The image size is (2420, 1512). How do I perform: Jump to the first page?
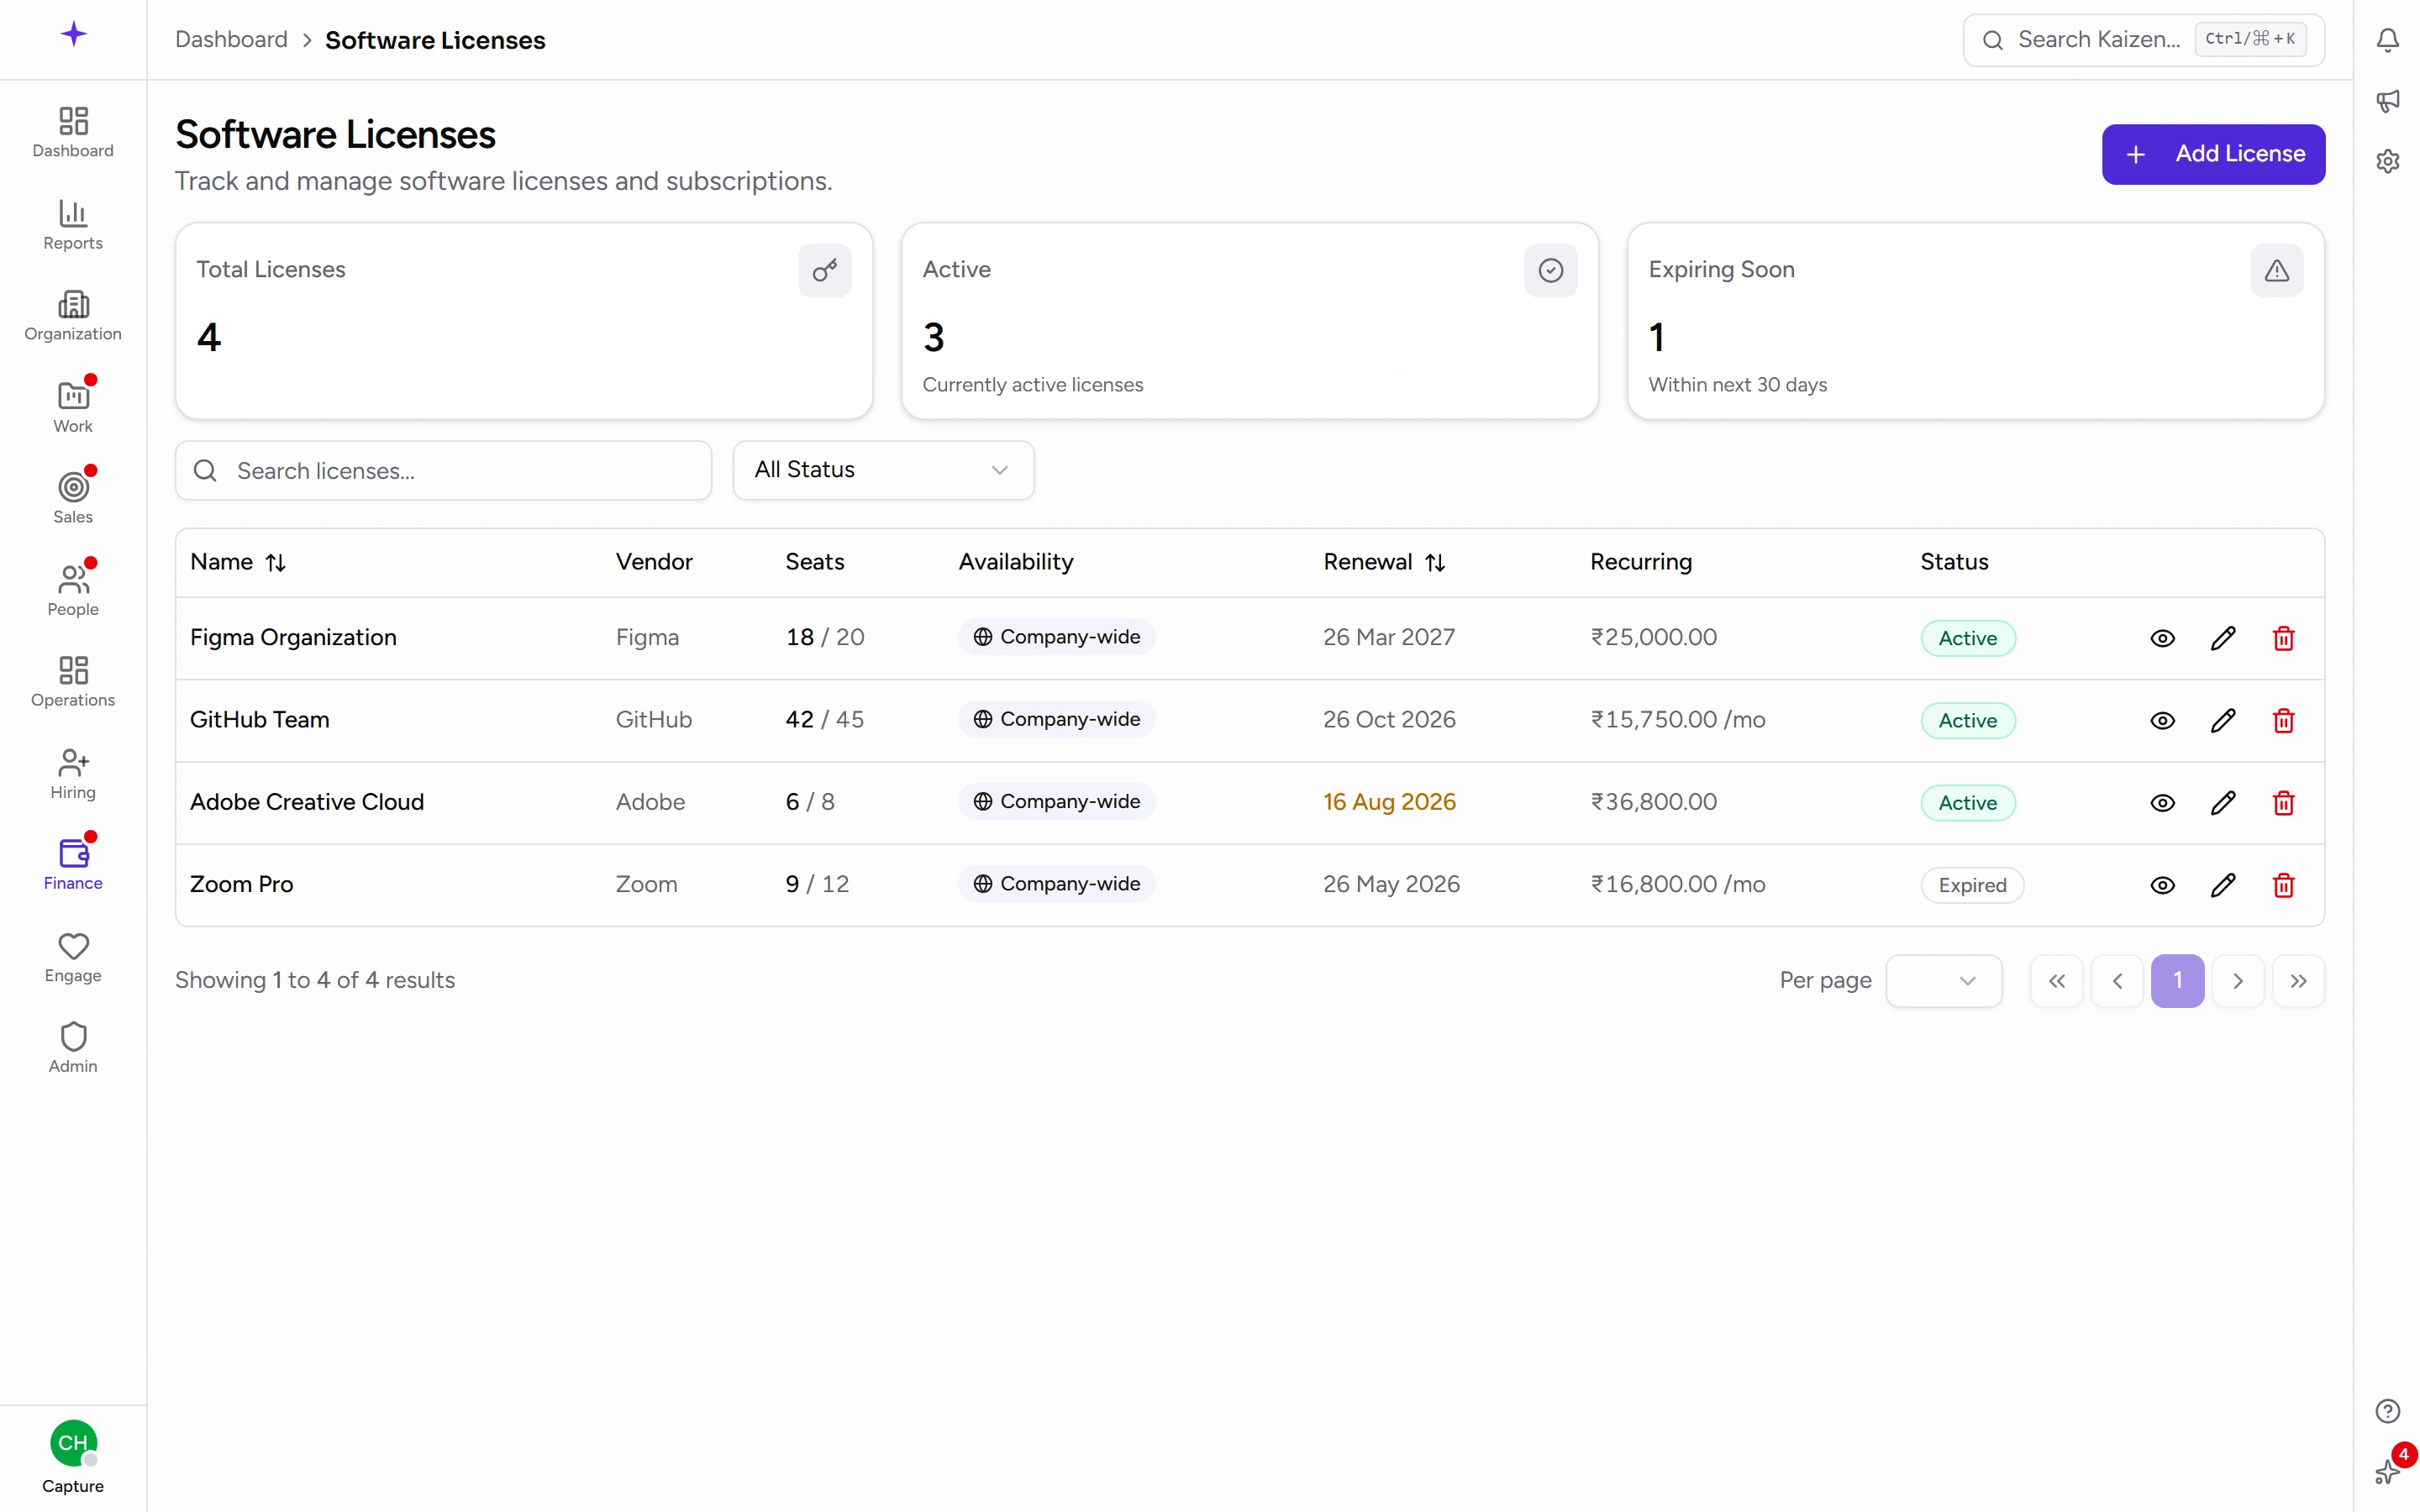point(2056,981)
